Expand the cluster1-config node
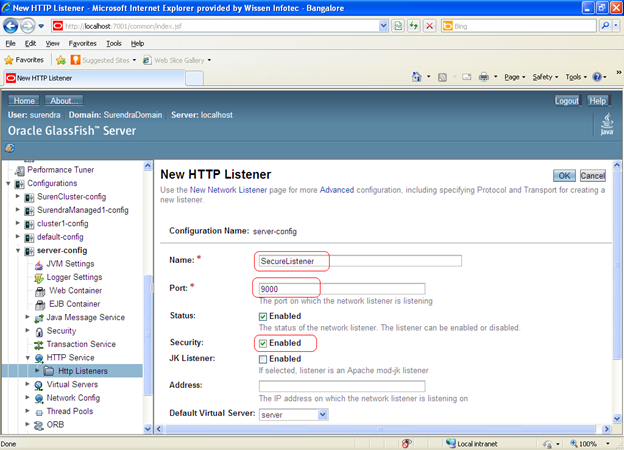624x450 pixels. [x=18, y=223]
